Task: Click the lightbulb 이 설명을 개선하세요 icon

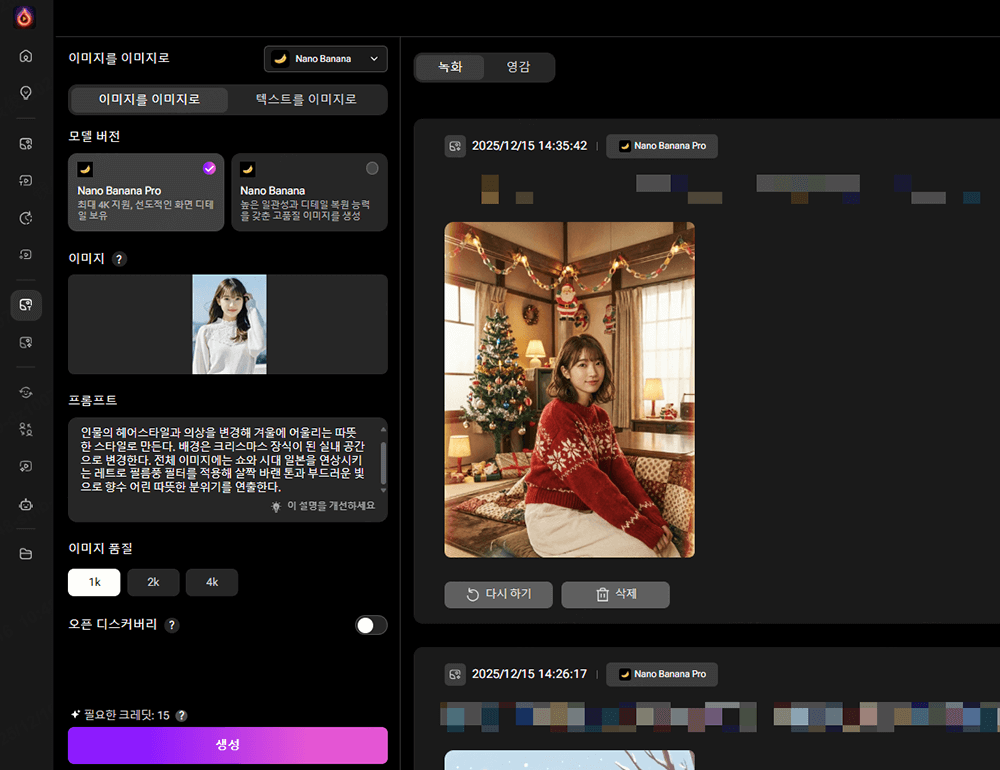Action: [276, 506]
